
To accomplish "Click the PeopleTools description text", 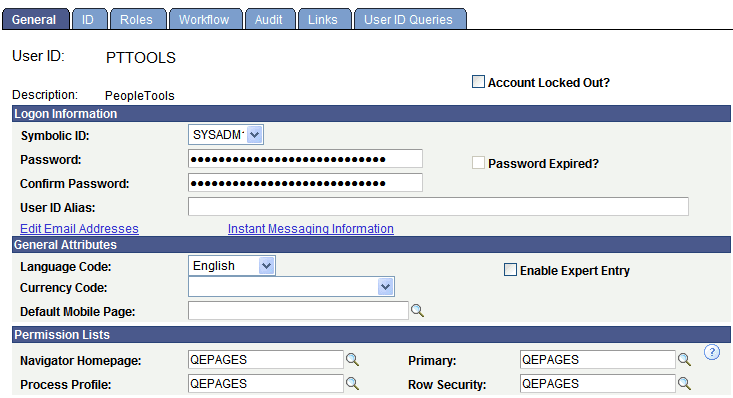I will point(140,96).
